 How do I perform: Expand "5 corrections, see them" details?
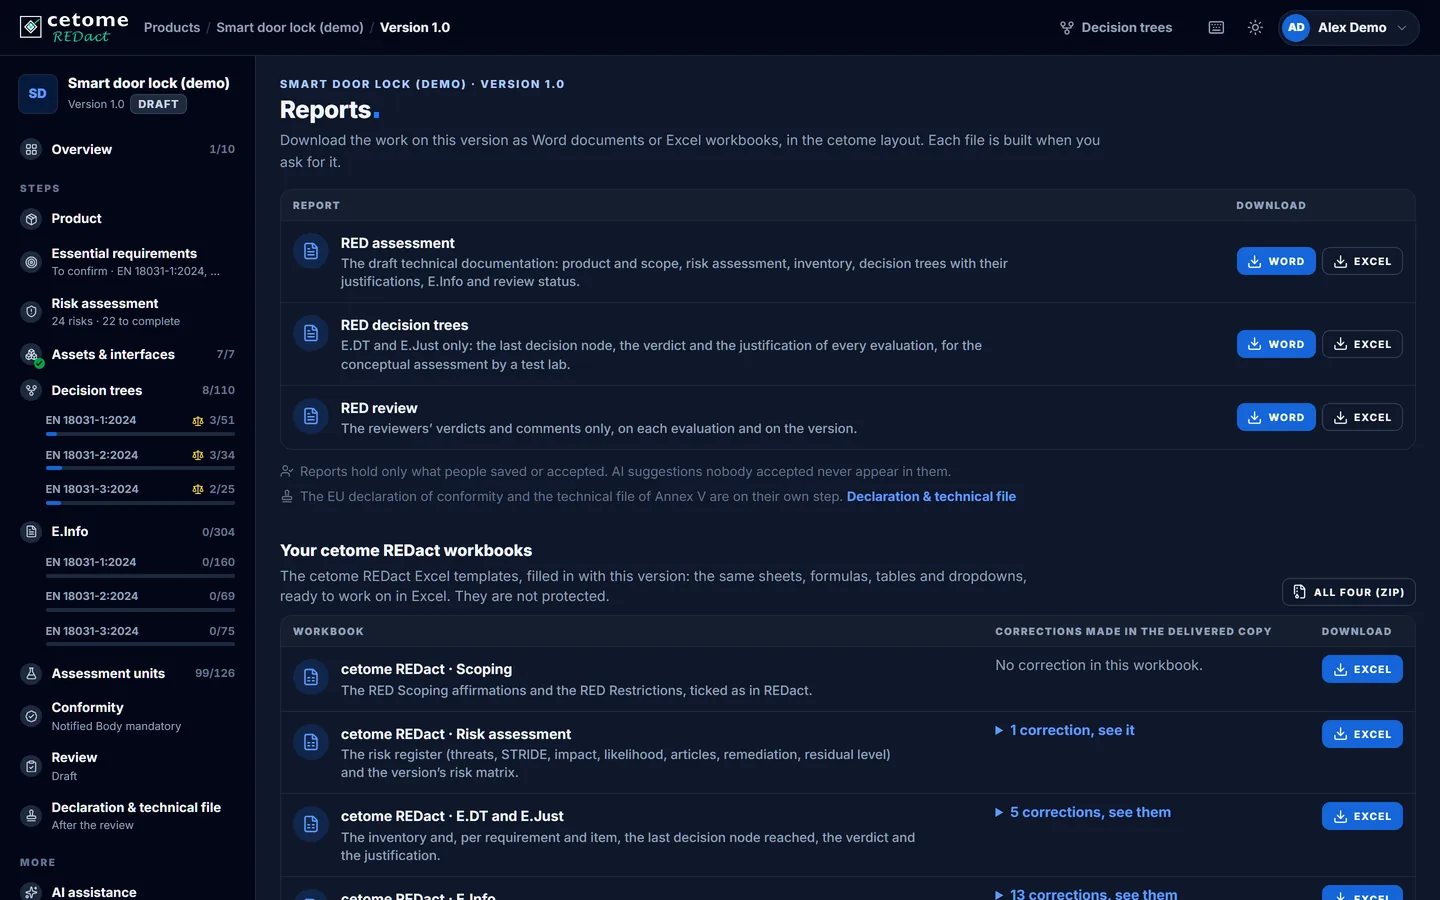coord(1083,813)
